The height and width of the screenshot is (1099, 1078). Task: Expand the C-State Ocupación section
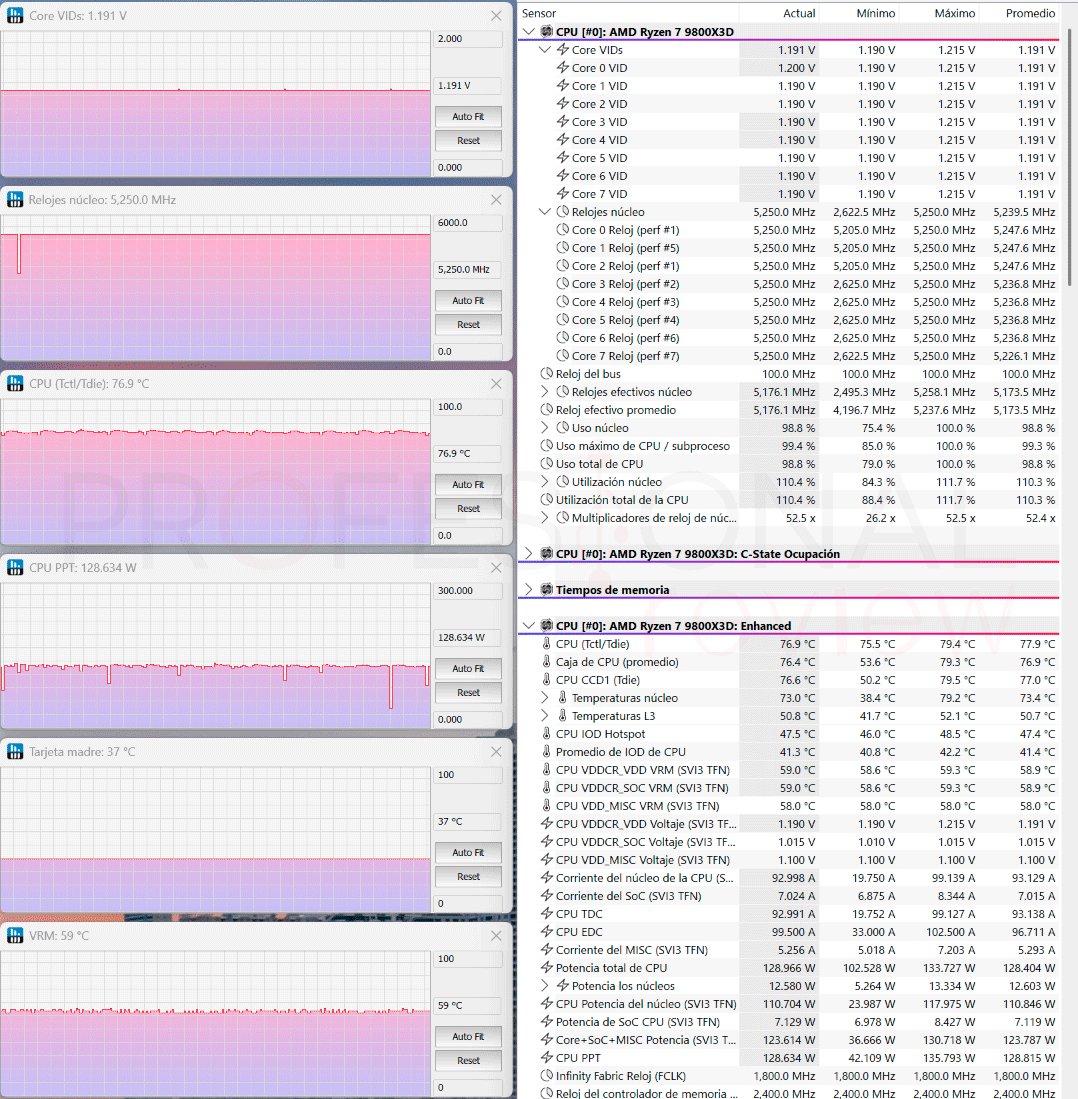(x=528, y=554)
